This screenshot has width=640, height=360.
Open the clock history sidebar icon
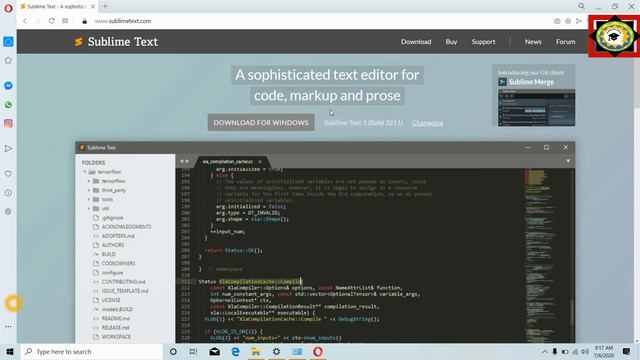click(8, 193)
